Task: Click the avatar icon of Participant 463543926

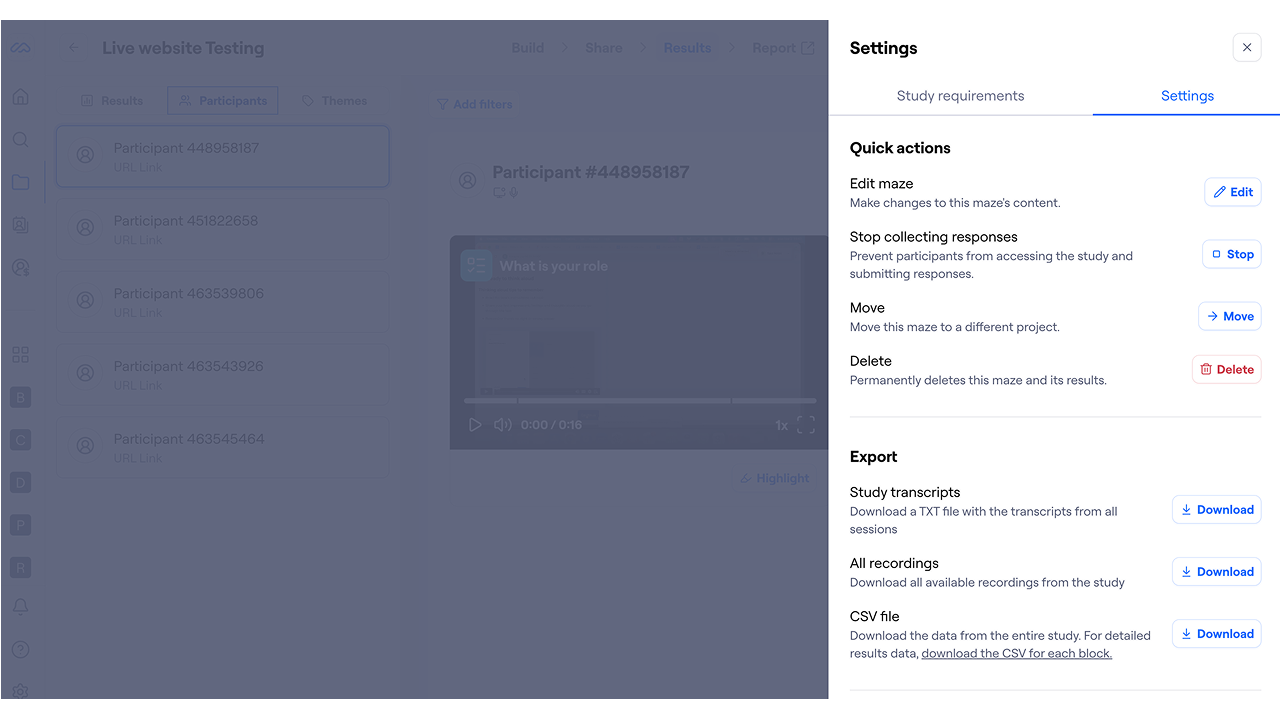Action: [x=86, y=373]
